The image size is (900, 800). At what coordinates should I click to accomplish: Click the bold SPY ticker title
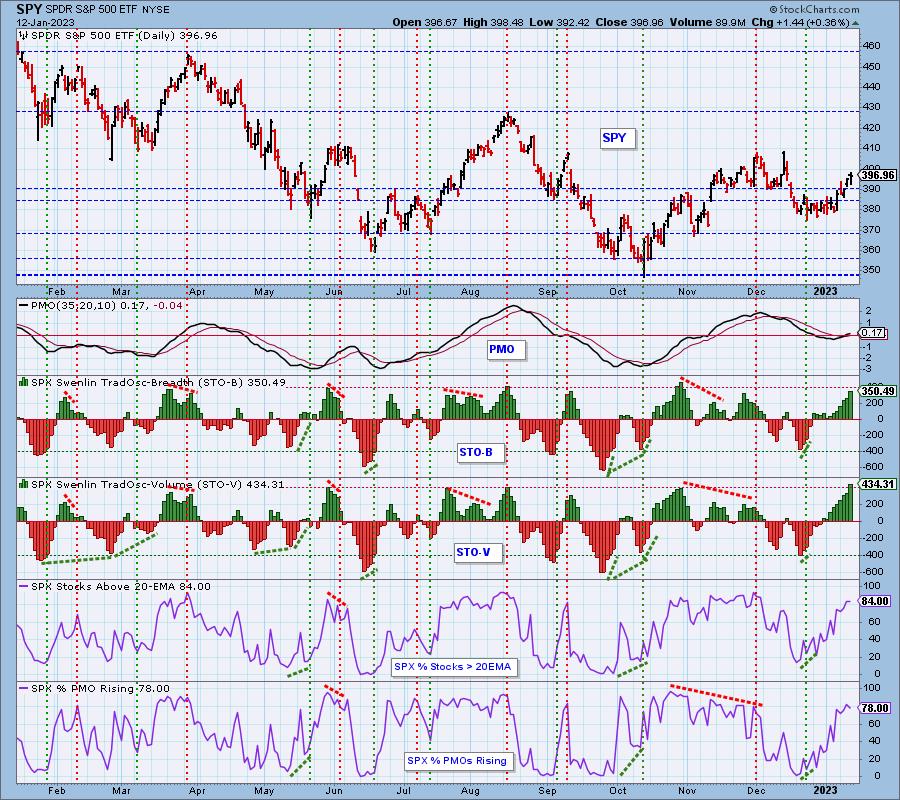coord(29,9)
